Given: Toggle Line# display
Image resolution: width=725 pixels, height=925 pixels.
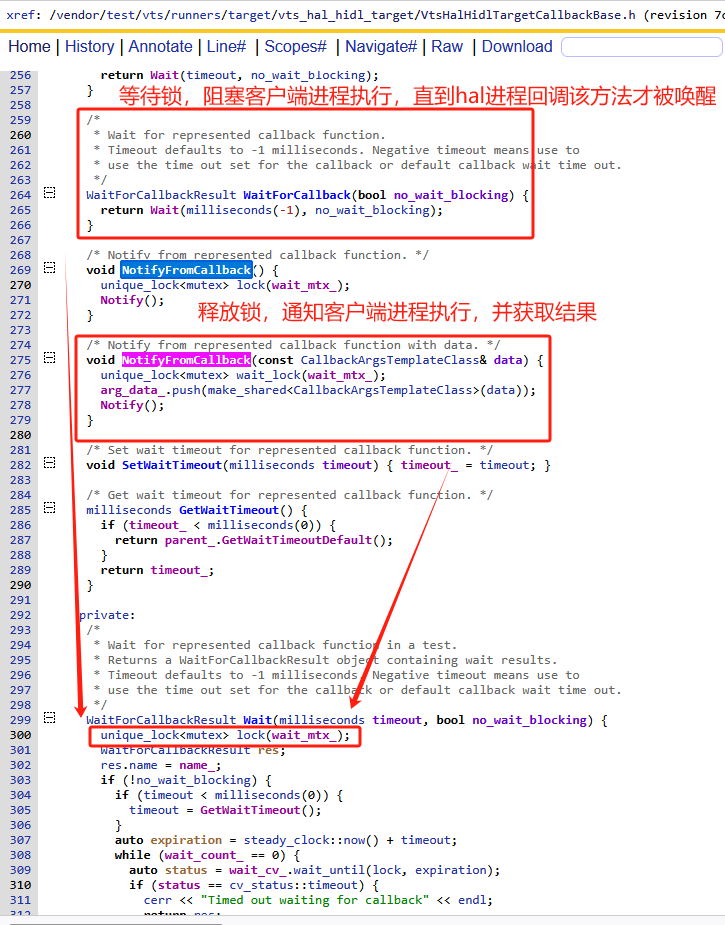Looking at the screenshot, I should [x=226, y=47].
